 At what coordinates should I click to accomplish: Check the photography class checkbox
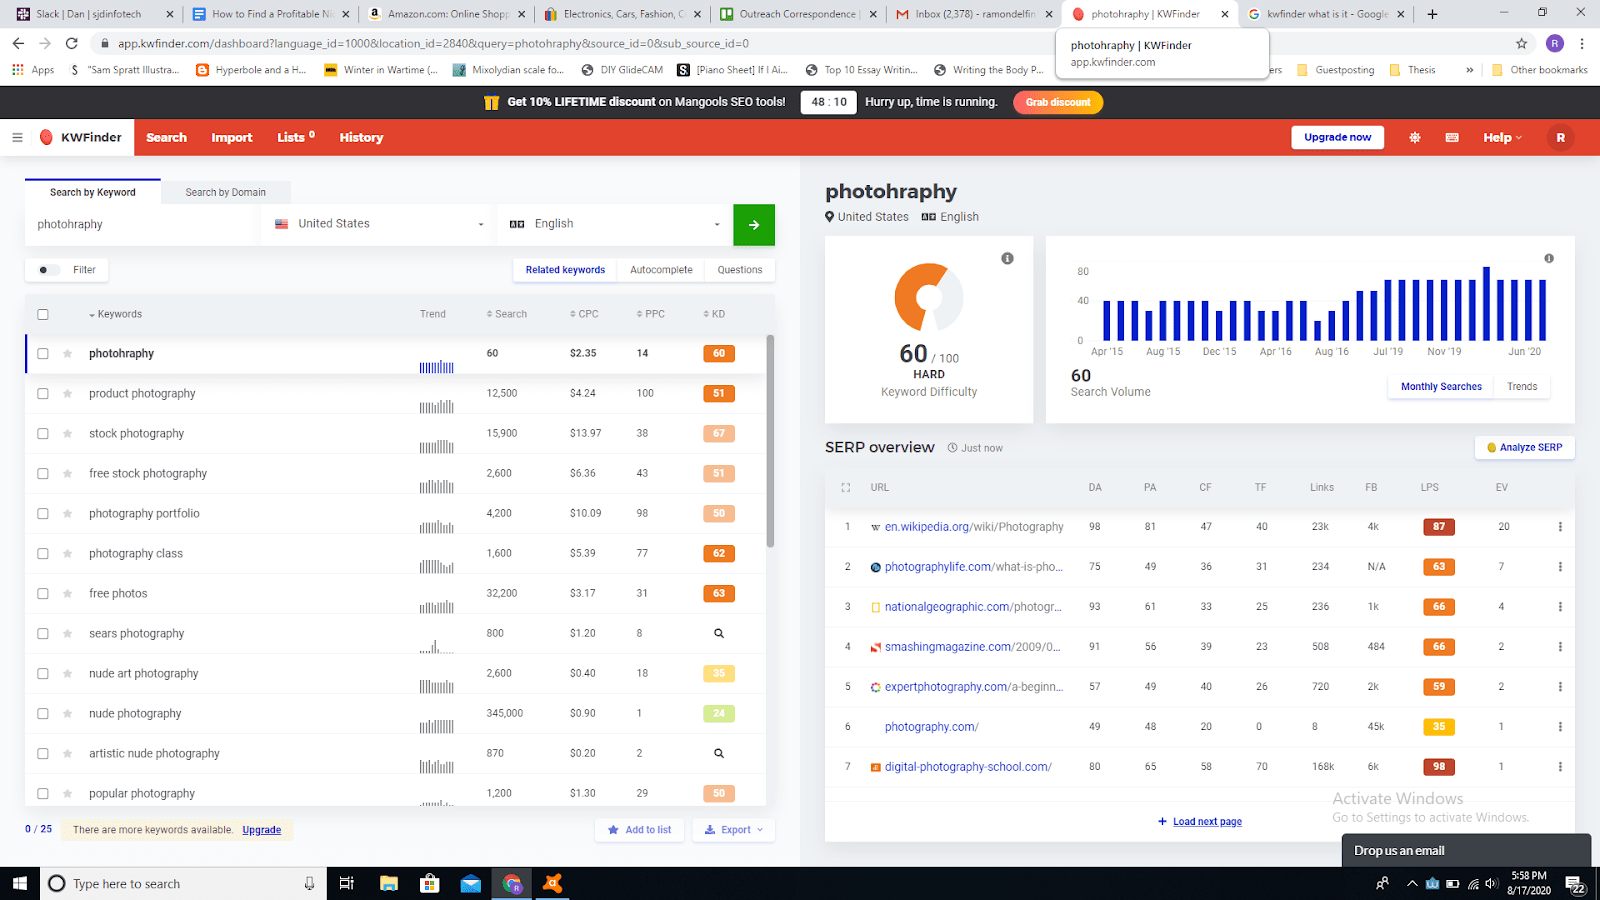[x=42, y=553]
